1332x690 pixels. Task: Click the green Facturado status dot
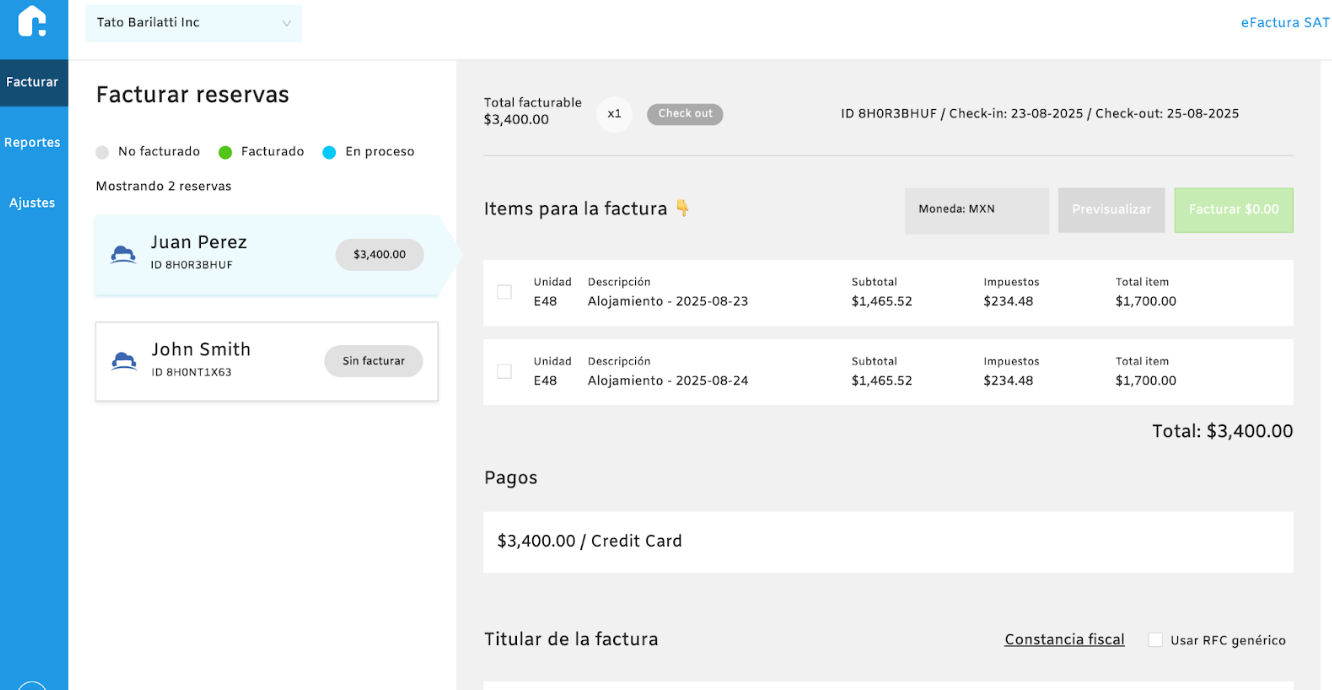coord(225,152)
